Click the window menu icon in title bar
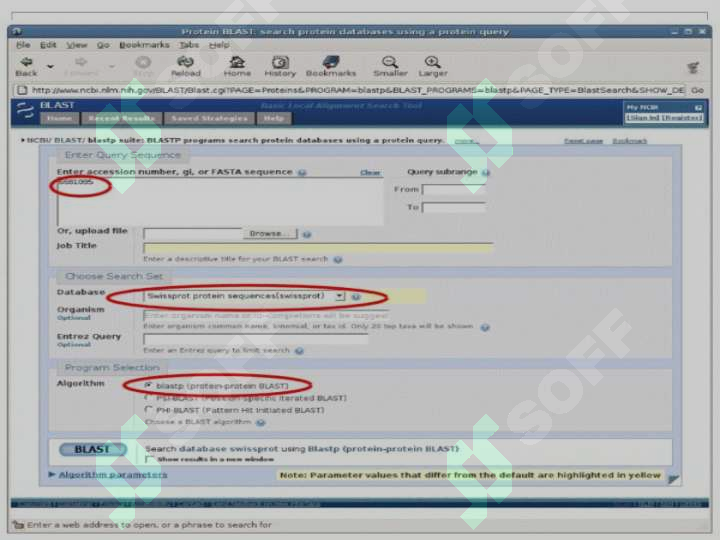Viewport: 720px width, 540px height. (17, 31)
